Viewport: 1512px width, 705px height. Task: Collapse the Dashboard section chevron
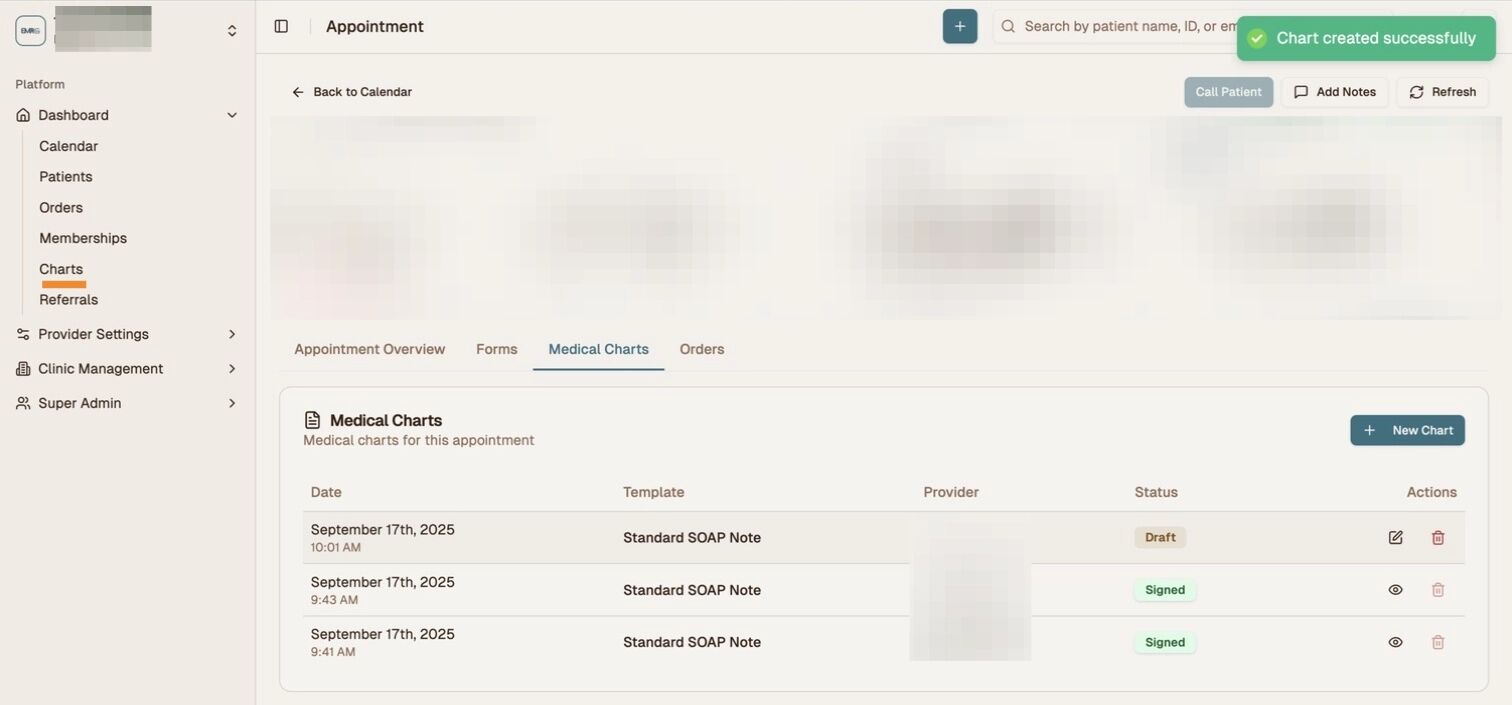click(x=232, y=115)
